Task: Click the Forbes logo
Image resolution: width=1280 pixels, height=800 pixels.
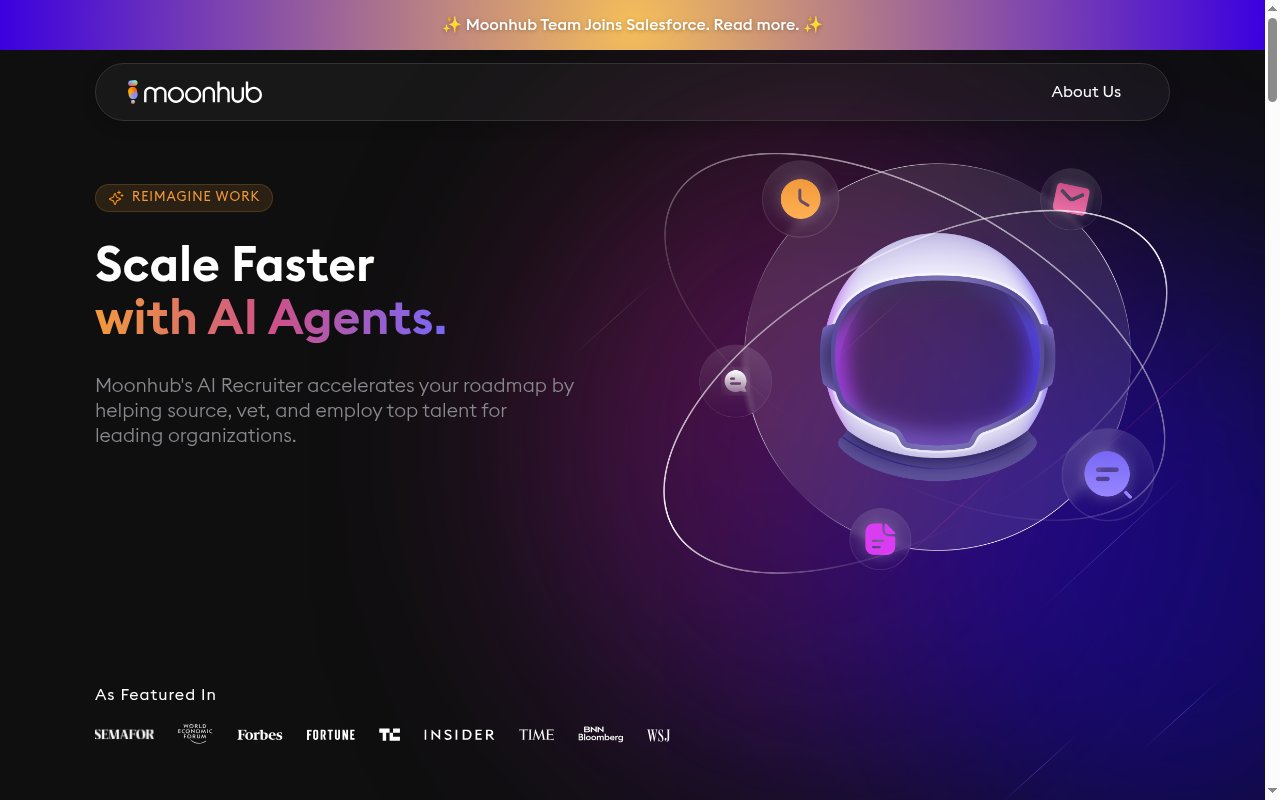Action: pyautogui.click(x=260, y=735)
